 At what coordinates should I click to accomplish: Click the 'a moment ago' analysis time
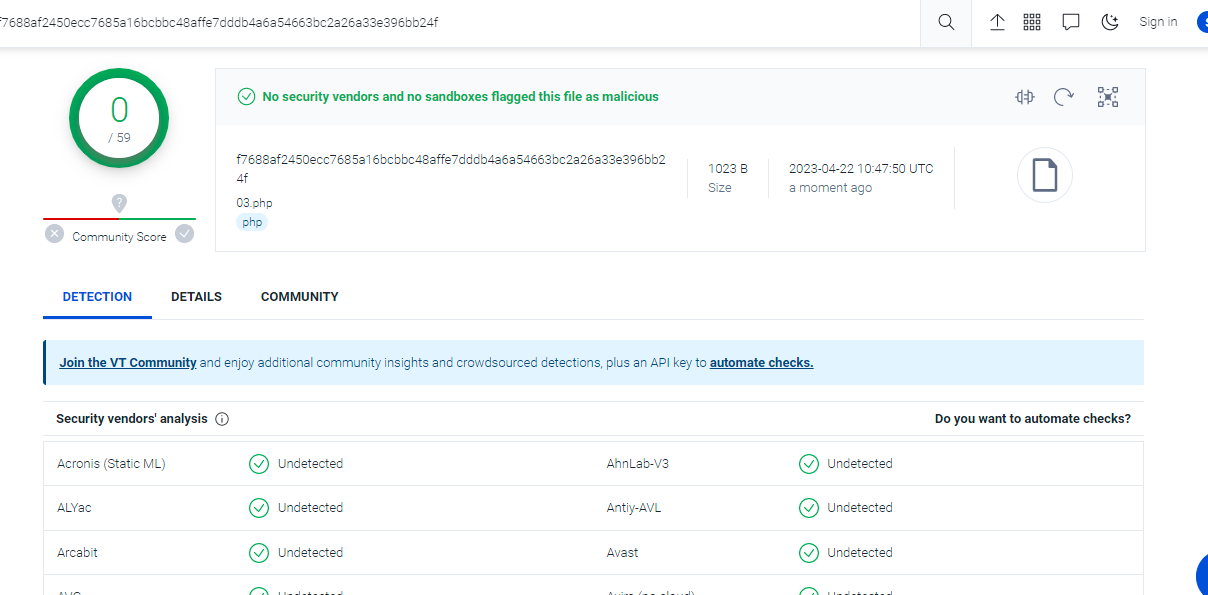pos(830,188)
